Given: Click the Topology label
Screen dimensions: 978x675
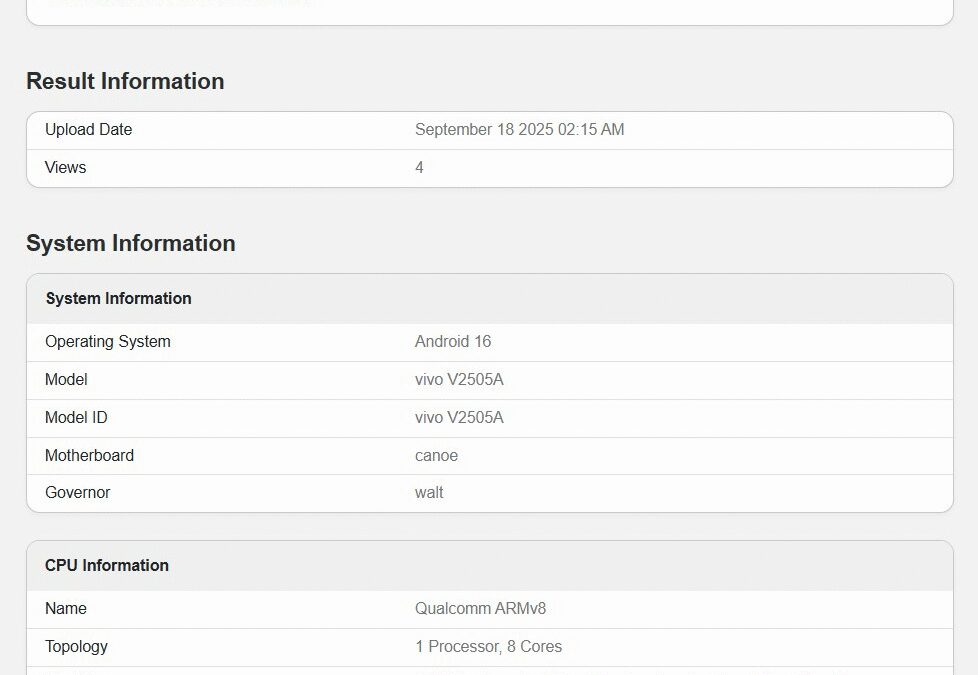Looking at the screenshot, I should click(x=76, y=646).
